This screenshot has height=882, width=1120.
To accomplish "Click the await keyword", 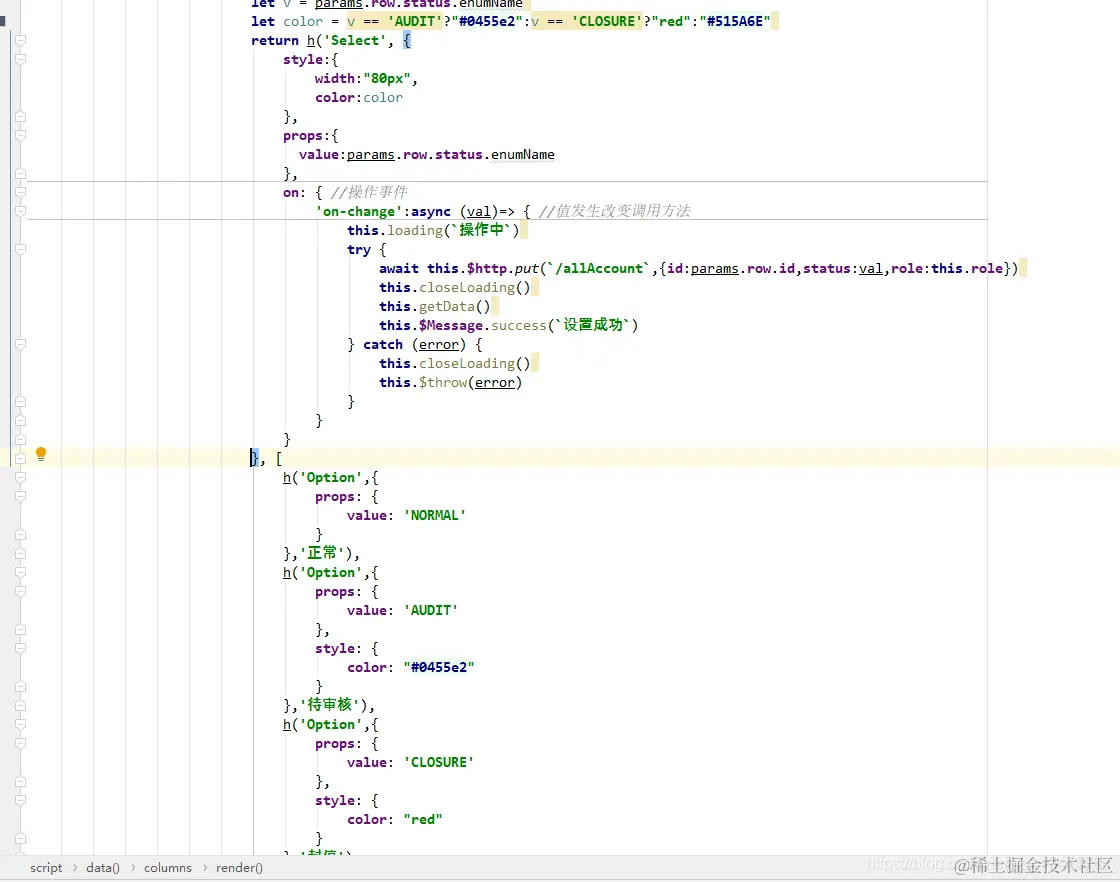I will [x=399, y=269].
